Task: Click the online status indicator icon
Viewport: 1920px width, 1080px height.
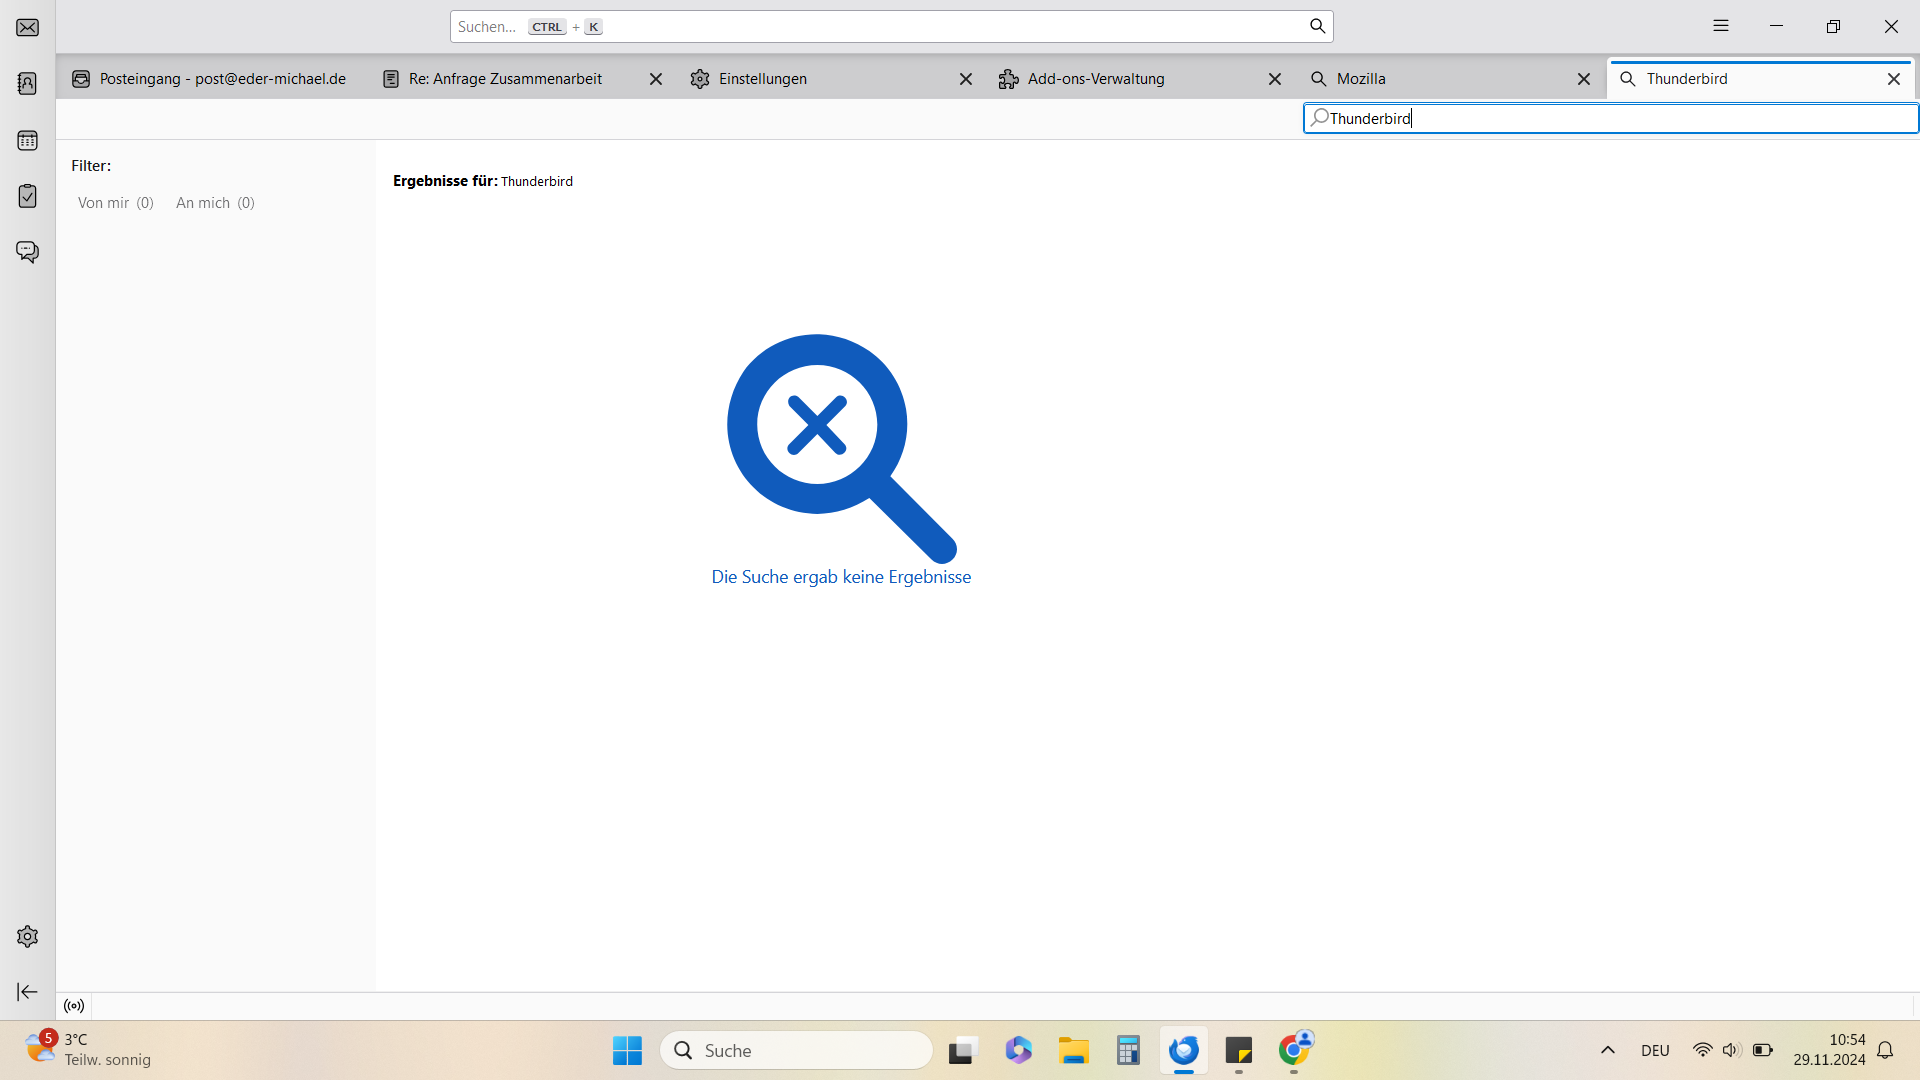Action: [x=74, y=1006]
